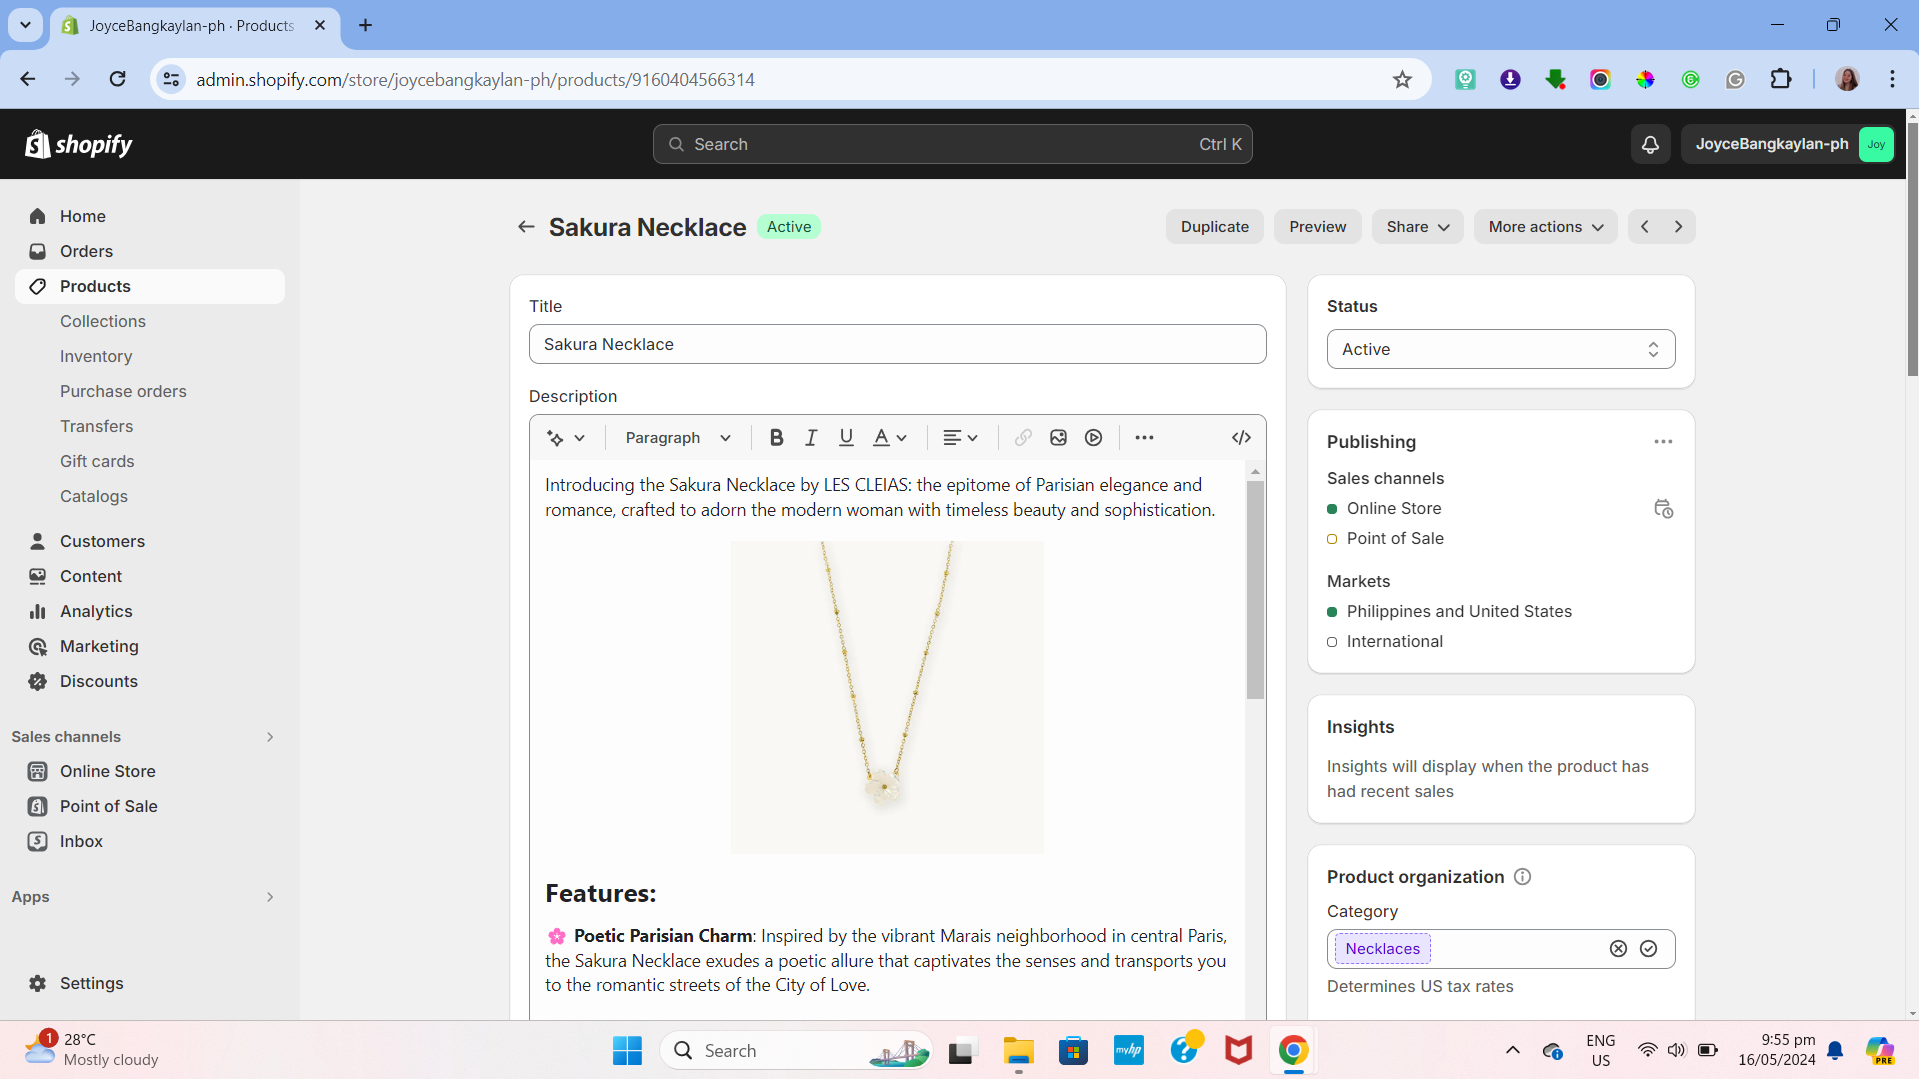
Task: Expand the Apps section
Action: click(x=270, y=897)
